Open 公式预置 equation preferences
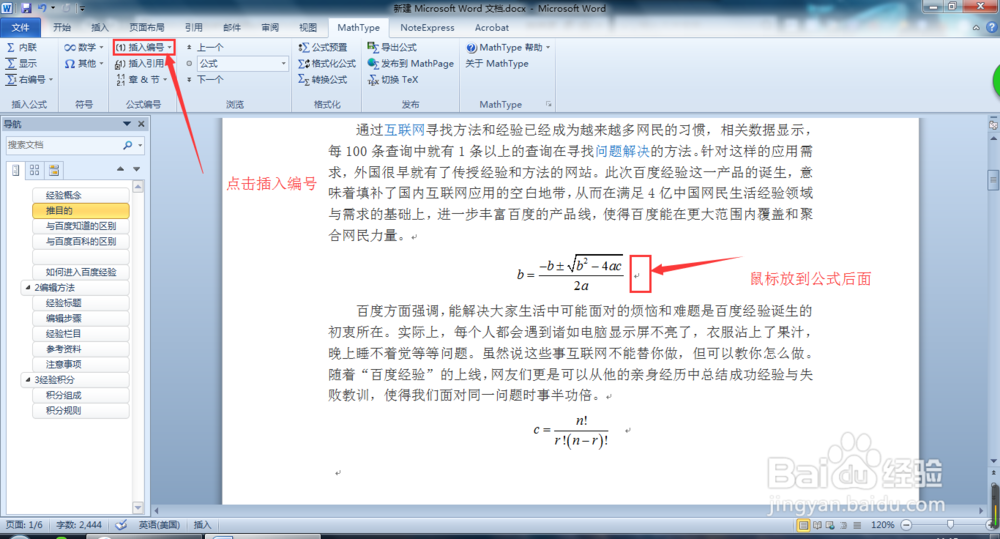This screenshot has width=1000, height=539. 323,47
